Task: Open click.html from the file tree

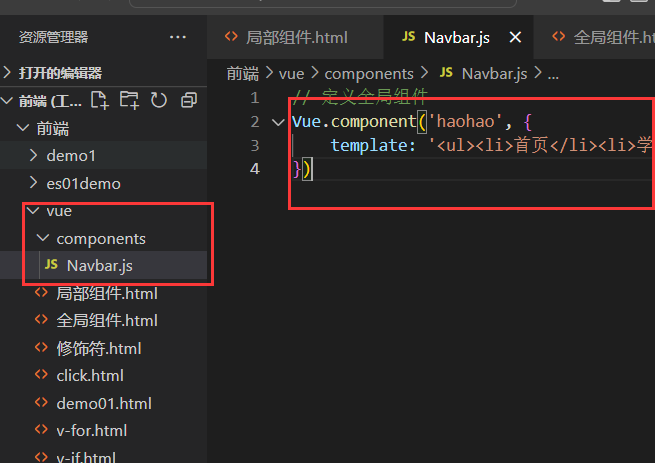Action: point(90,376)
